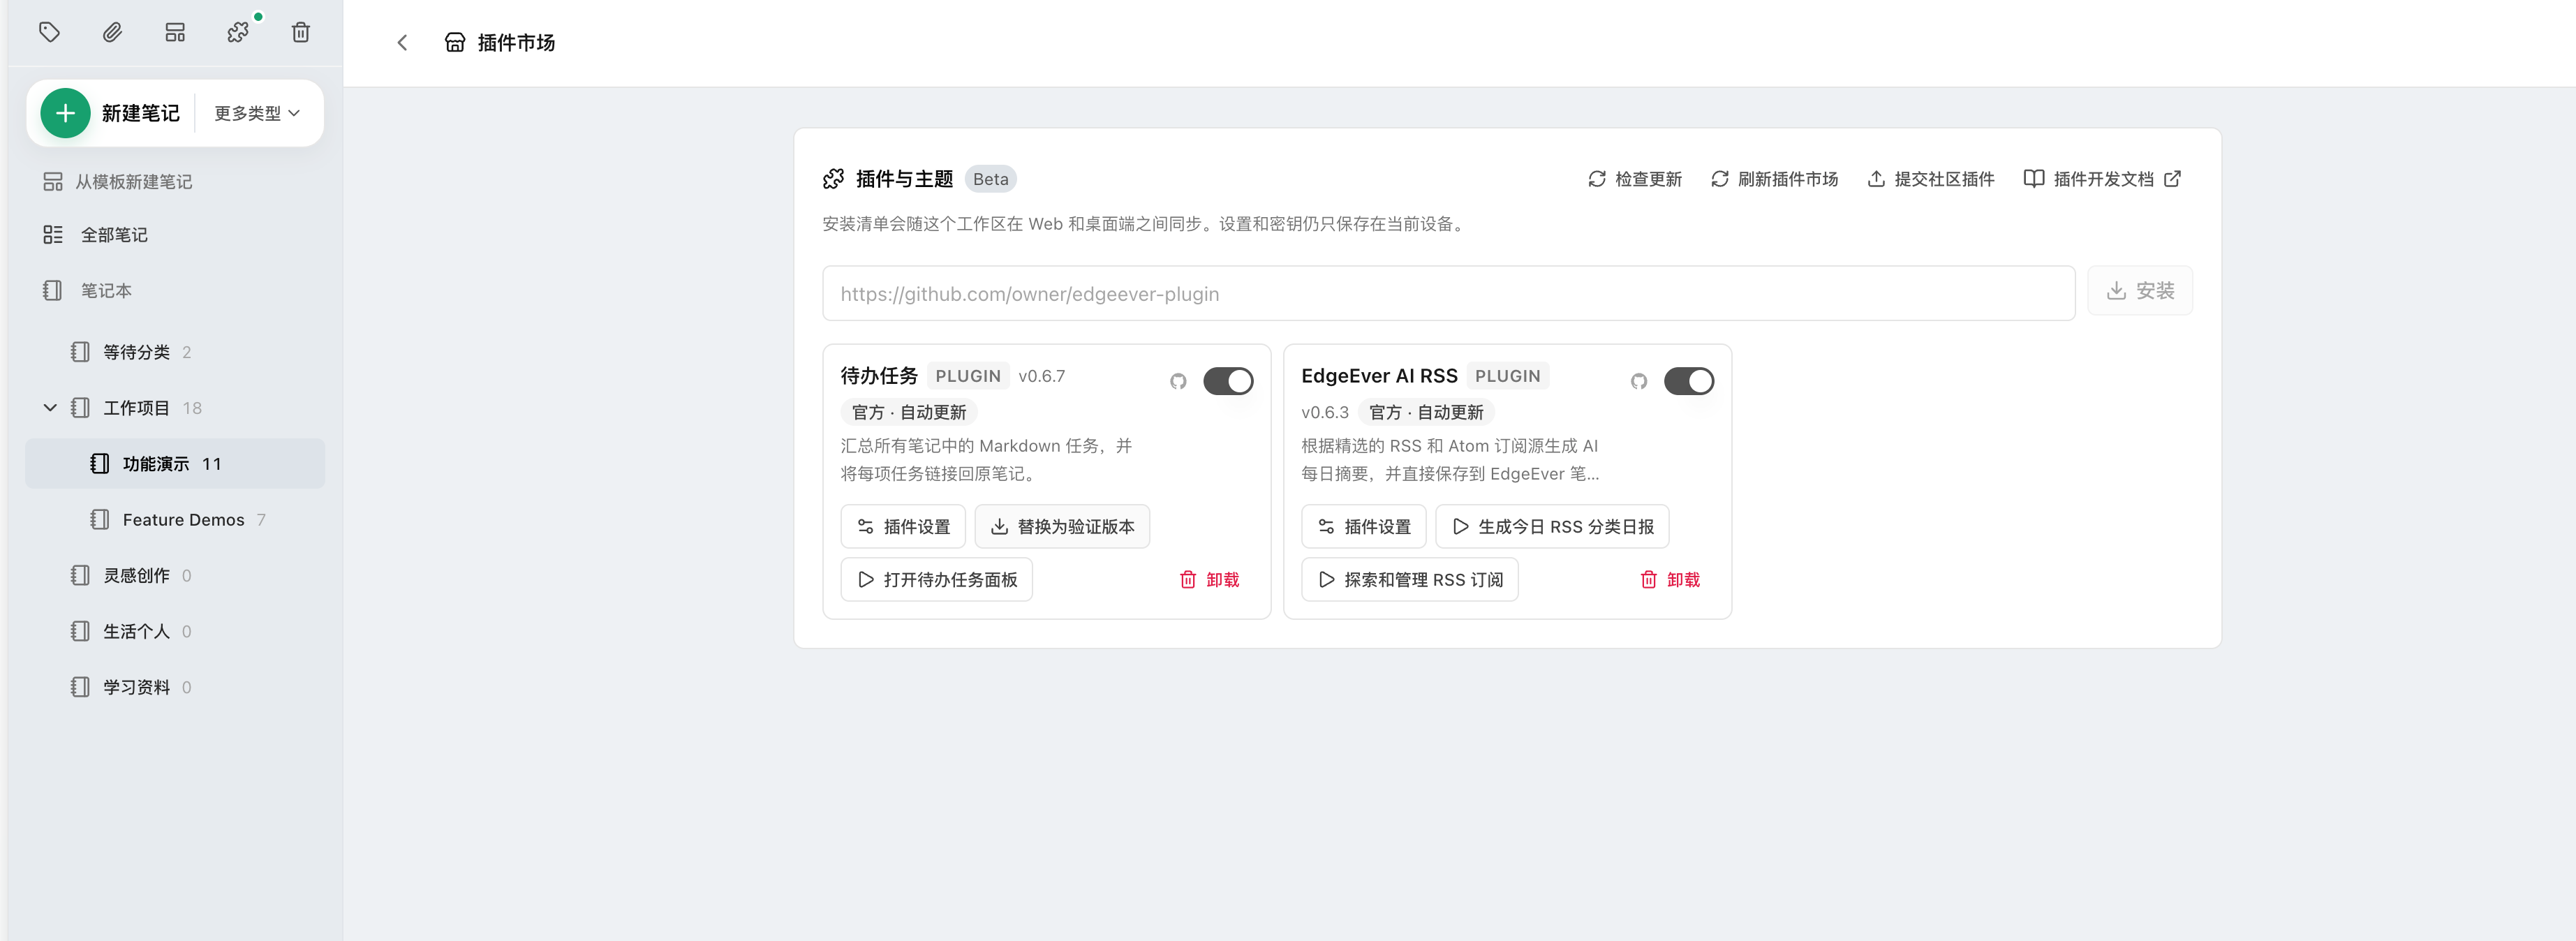2576x941 pixels.
Task: Open the 生活个人 notebook
Action: click(x=175, y=632)
